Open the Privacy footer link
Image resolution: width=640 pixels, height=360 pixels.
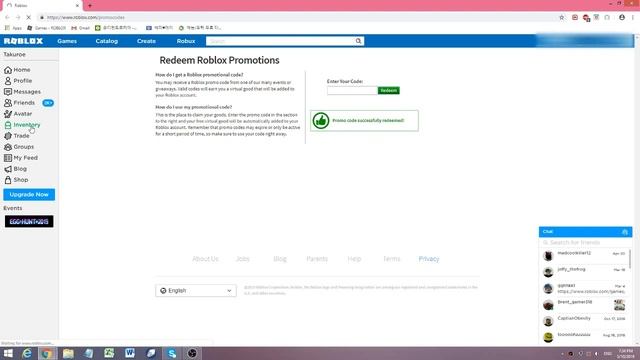pos(429,259)
